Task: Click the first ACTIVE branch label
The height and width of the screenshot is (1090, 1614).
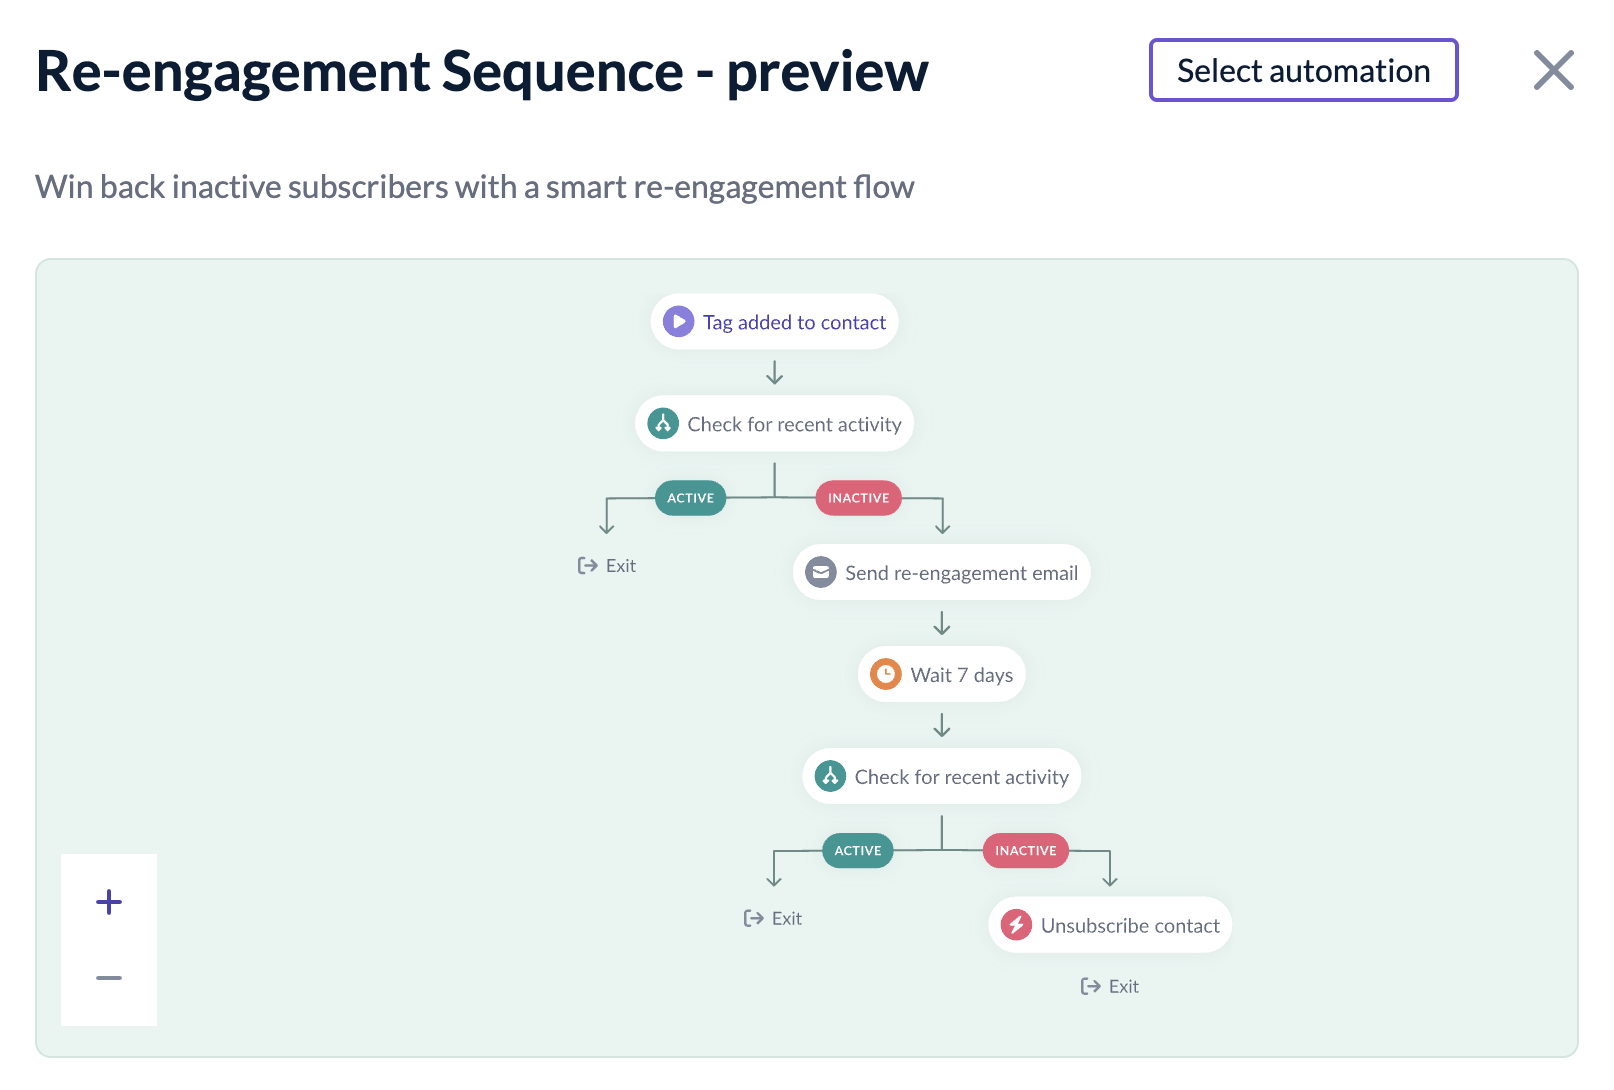Action: (690, 498)
